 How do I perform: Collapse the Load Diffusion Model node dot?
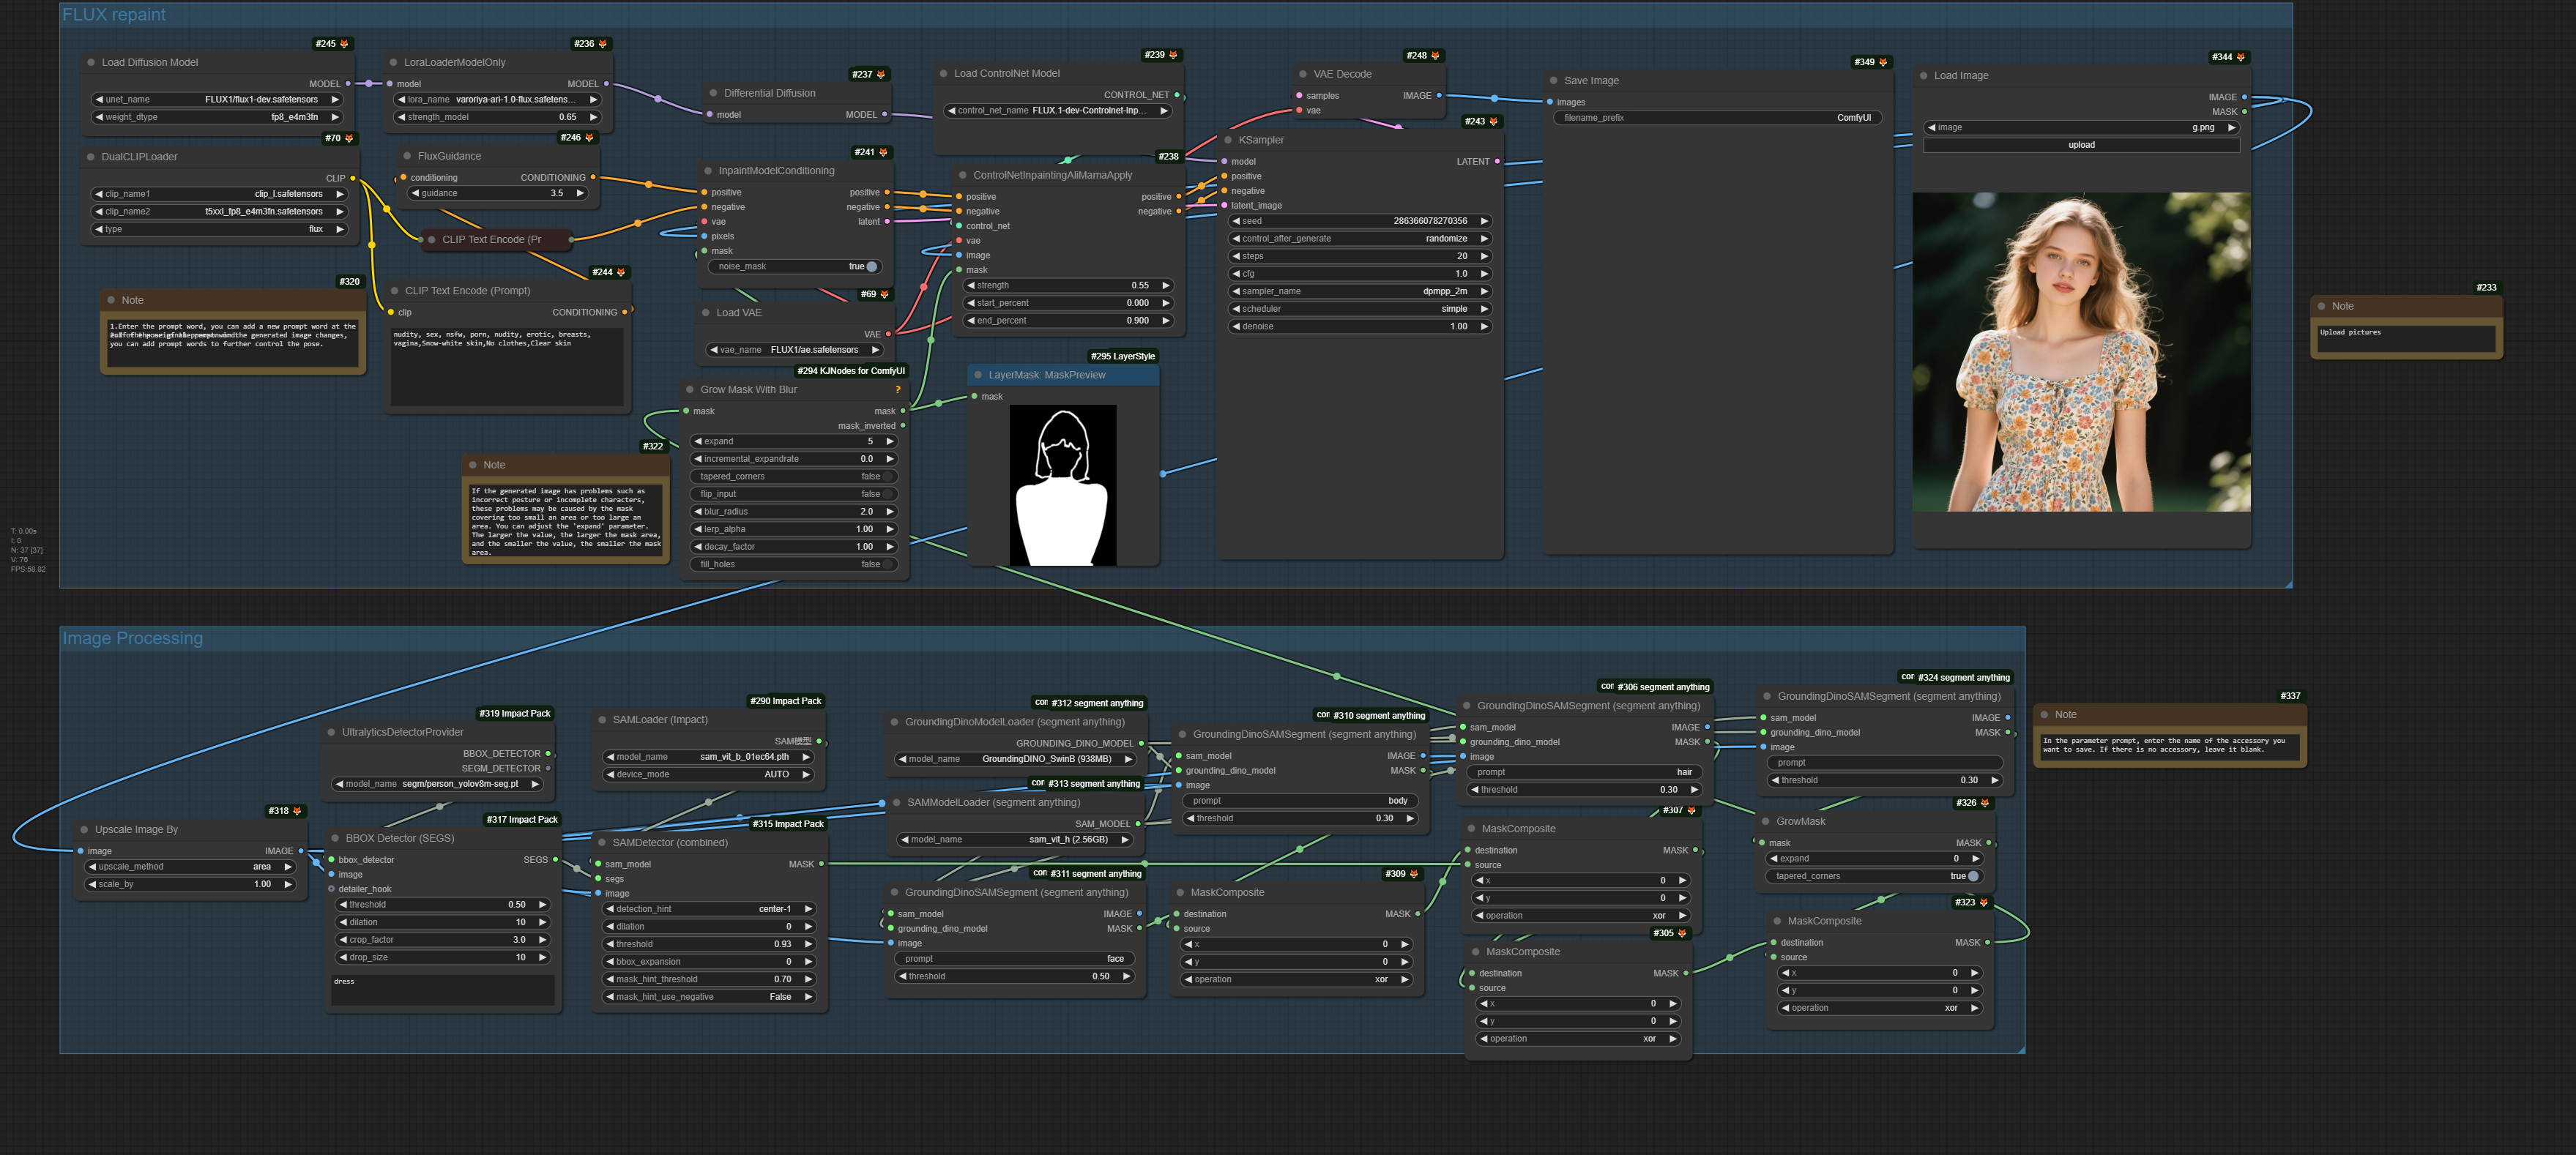pyautogui.click(x=91, y=62)
